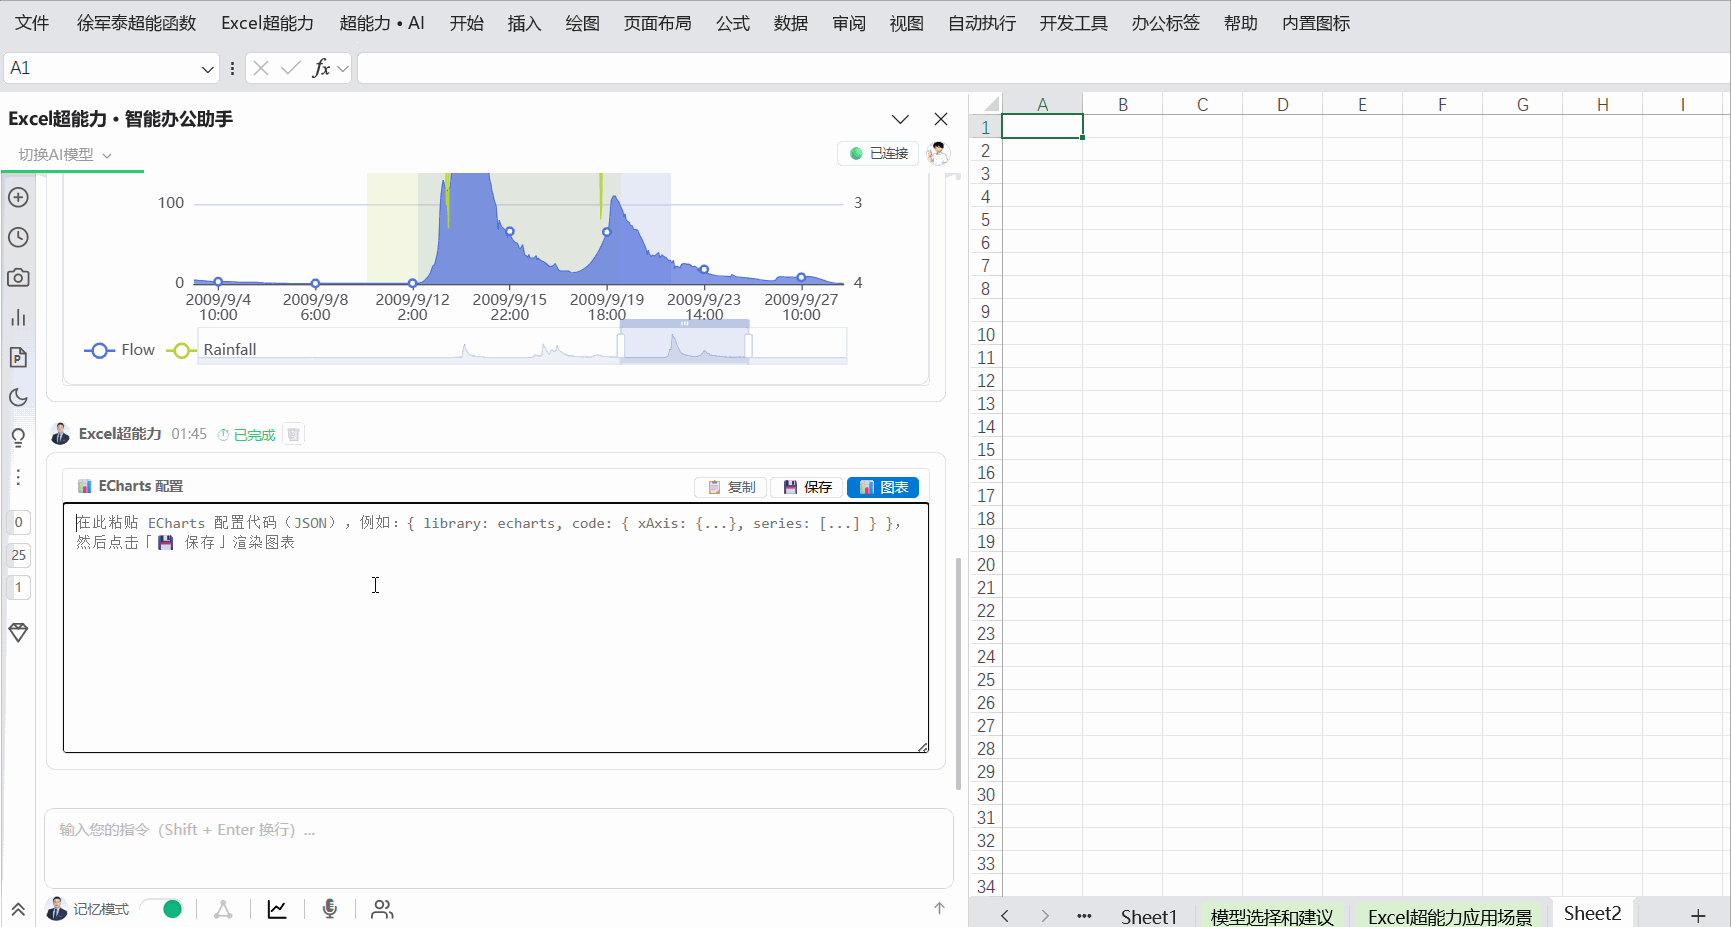Show previous sheet tabs with left arrow
This screenshot has height=927, width=1731.
(1005, 916)
